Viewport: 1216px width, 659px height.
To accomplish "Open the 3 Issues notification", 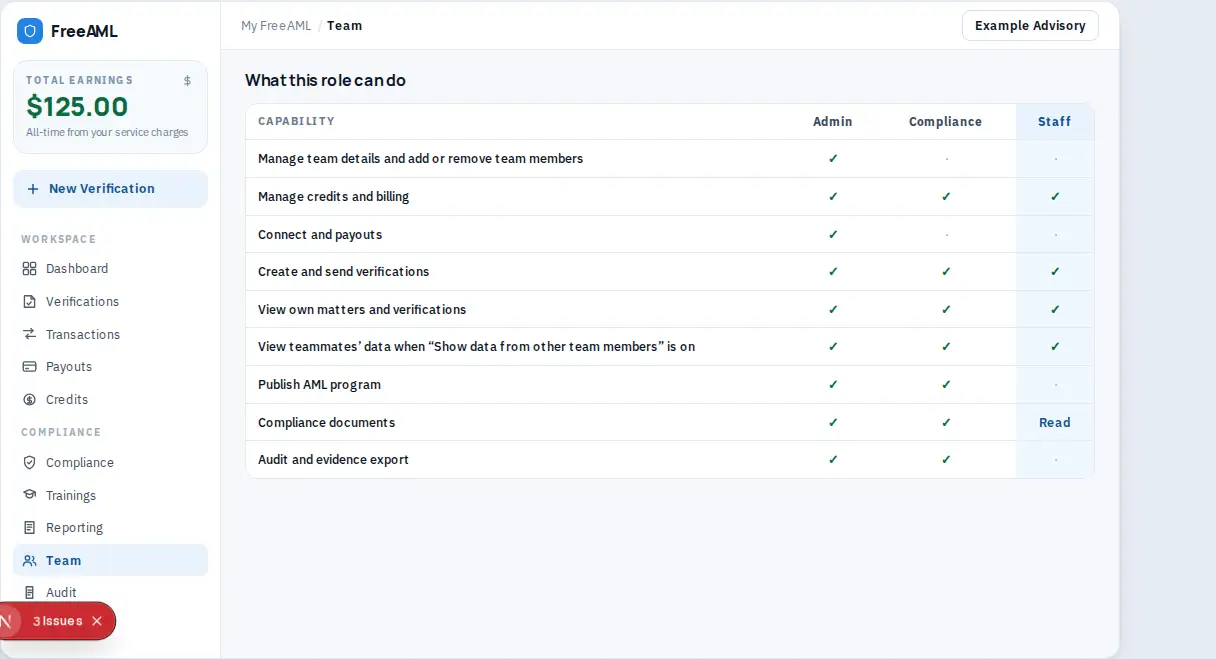I will [57, 621].
